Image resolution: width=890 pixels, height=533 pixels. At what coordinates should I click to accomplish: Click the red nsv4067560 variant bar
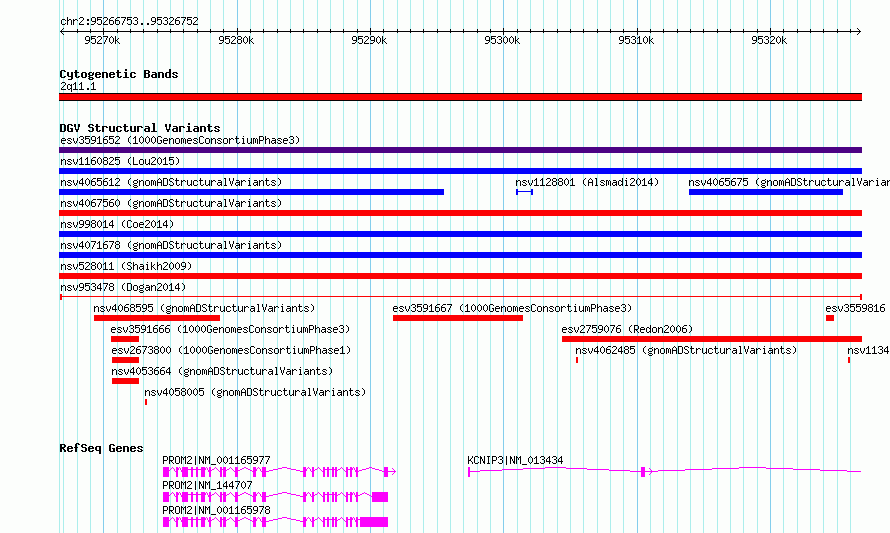click(460, 213)
